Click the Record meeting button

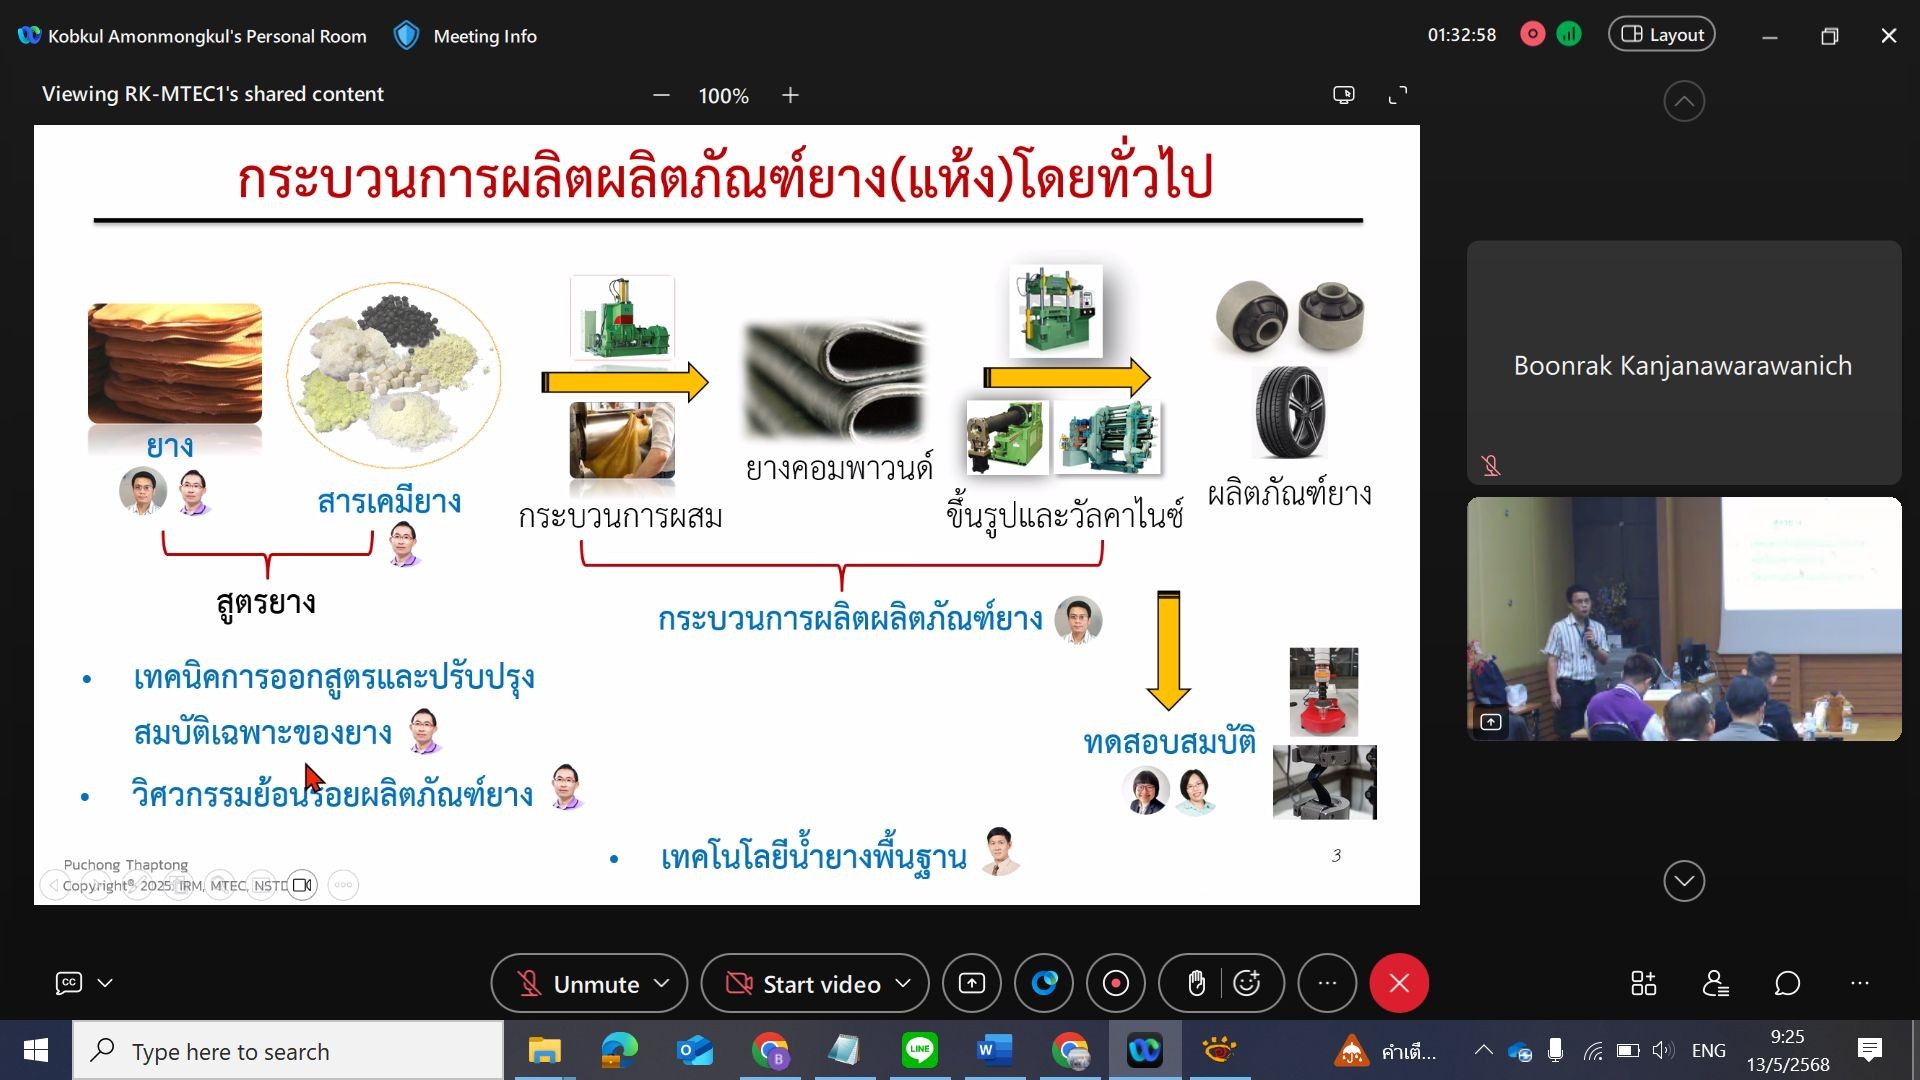pyautogui.click(x=1116, y=984)
